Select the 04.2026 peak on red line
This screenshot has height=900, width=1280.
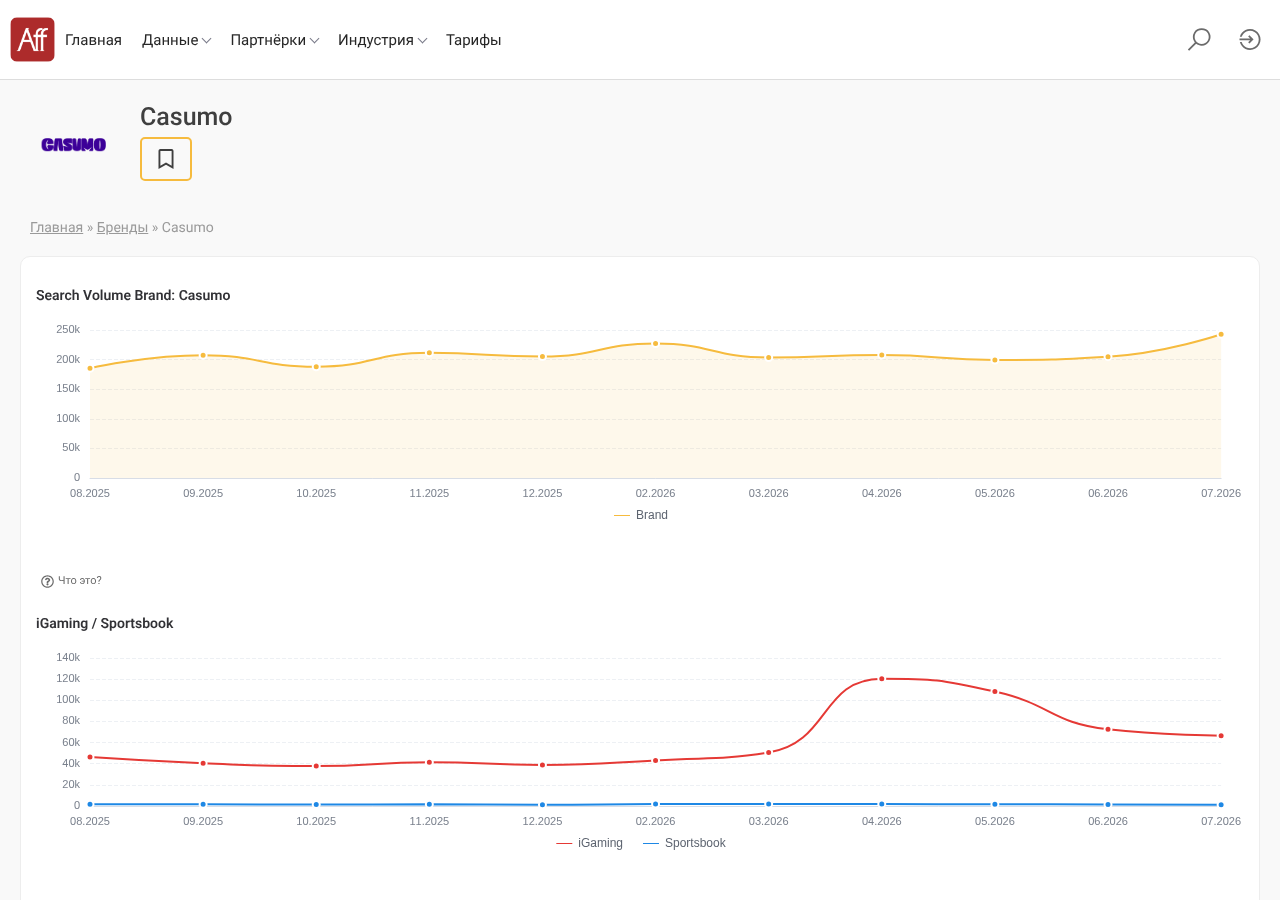click(882, 679)
